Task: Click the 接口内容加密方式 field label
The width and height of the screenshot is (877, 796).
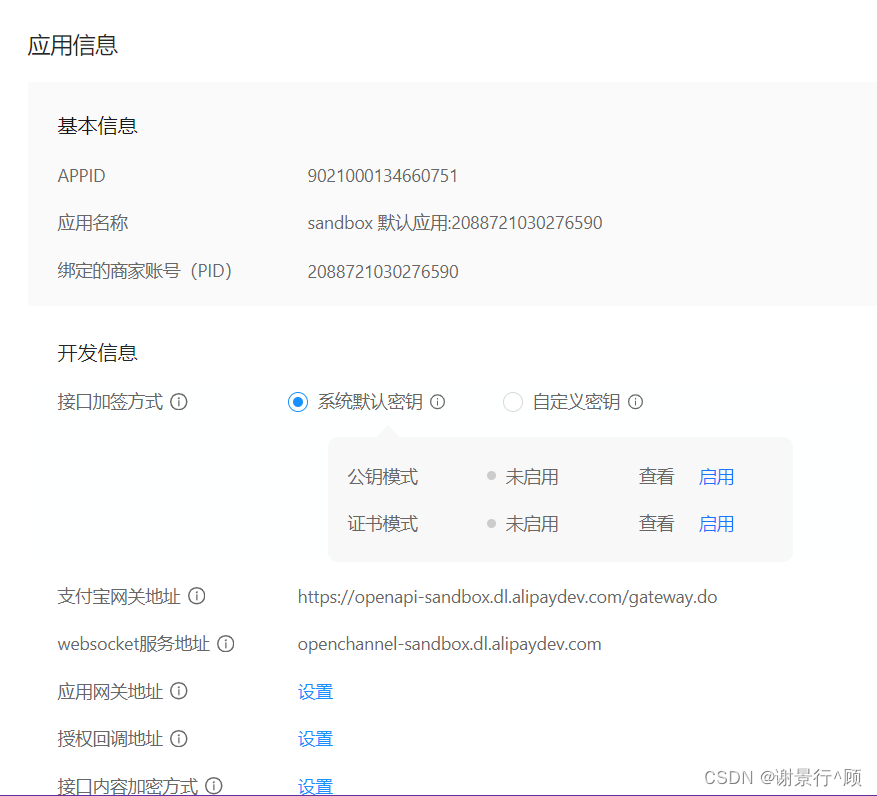Action: 128,786
